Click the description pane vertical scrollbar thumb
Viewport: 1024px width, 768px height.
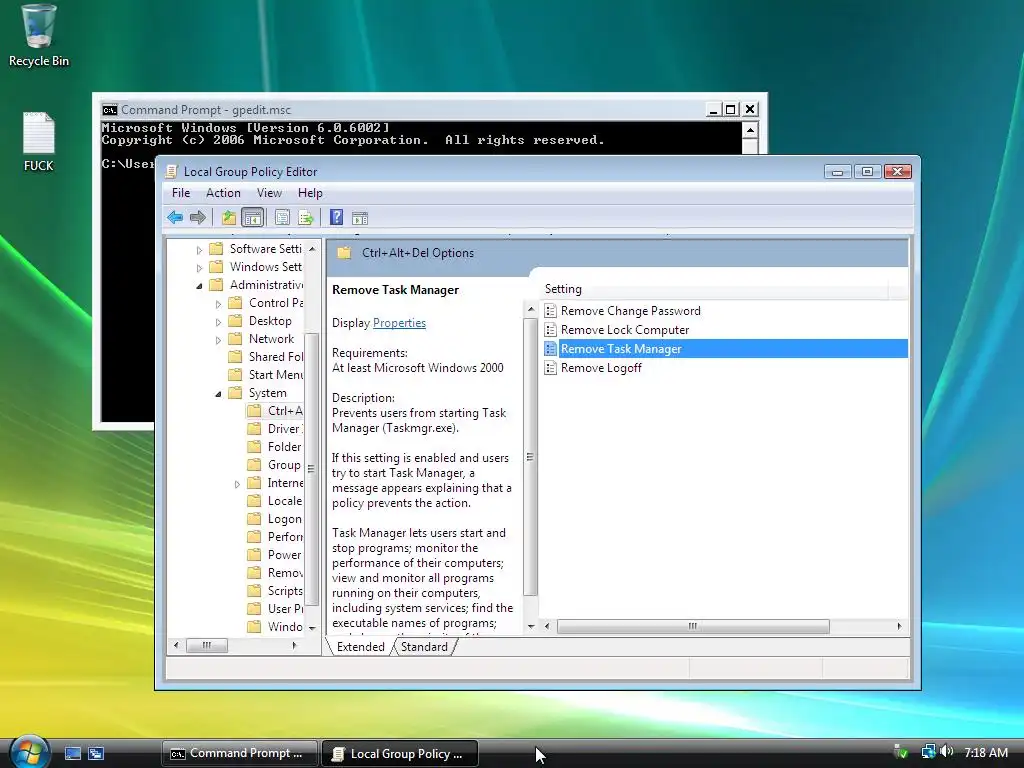[530, 456]
